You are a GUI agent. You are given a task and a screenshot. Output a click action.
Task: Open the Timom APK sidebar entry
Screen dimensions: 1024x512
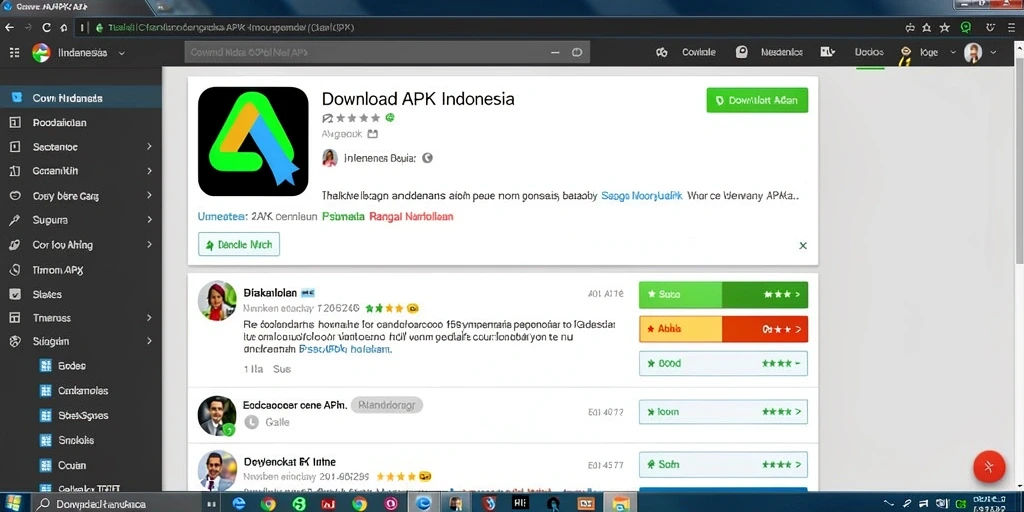(81, 269)
